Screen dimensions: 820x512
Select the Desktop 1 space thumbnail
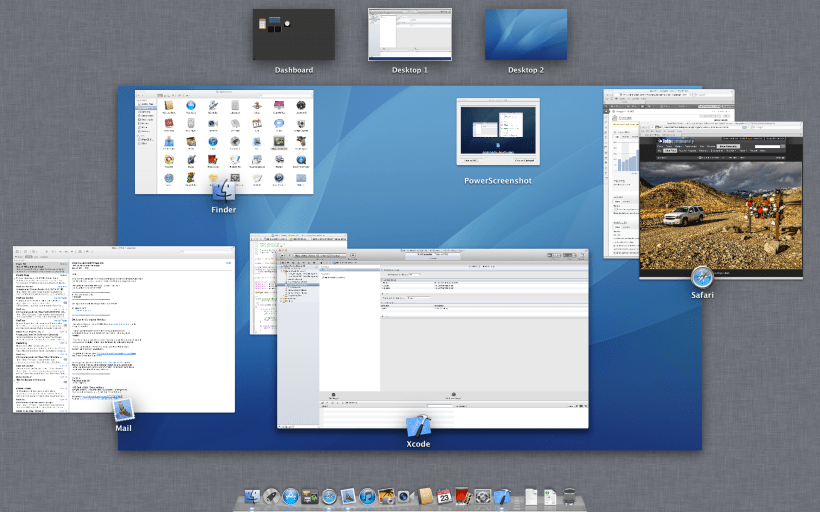click(410, 35)
